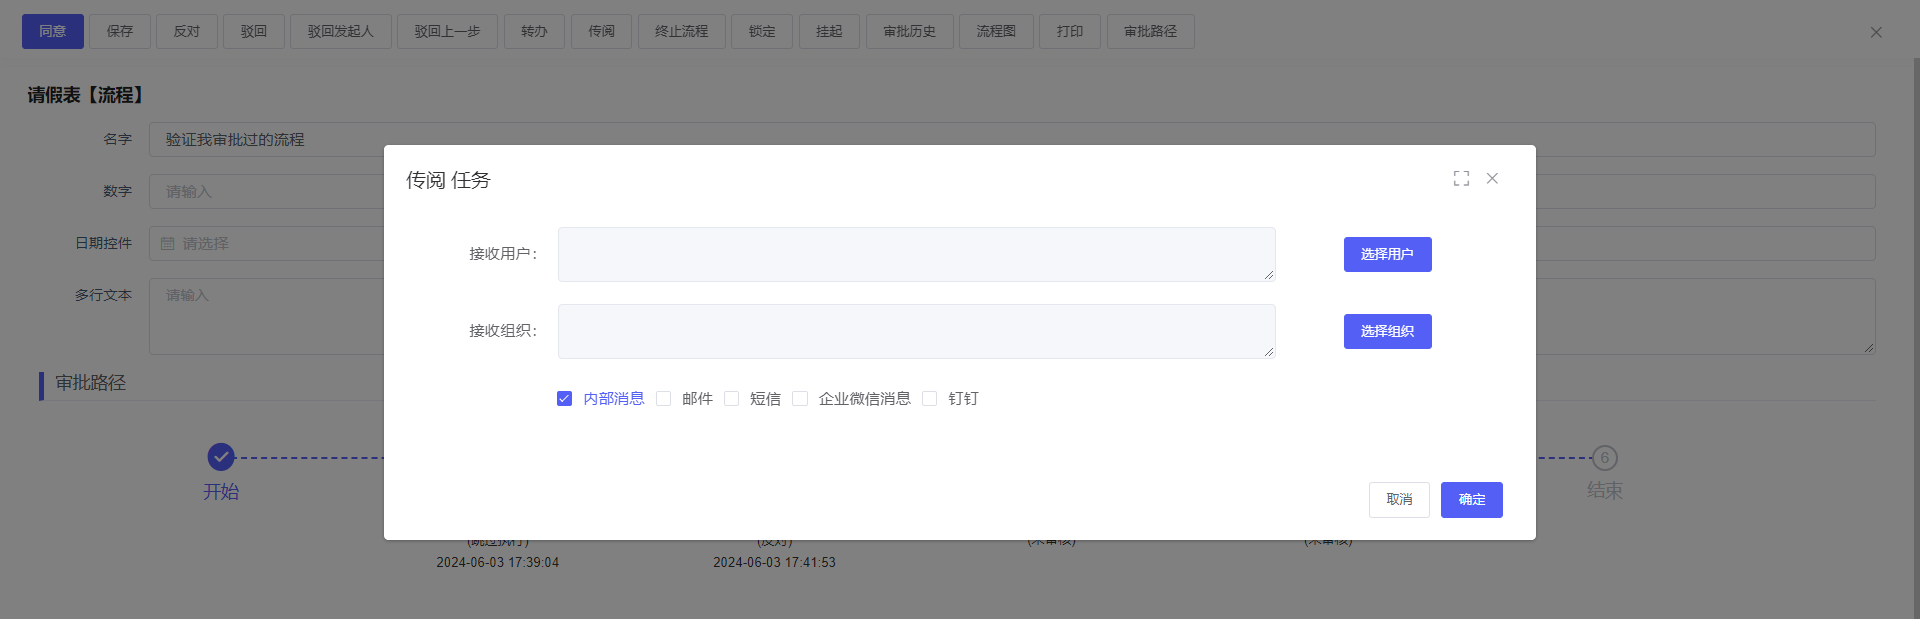Viewport: 1920px width, 619px height.
Task: Enable the 钉钉 checkbox
Action: tap(930, 399)
